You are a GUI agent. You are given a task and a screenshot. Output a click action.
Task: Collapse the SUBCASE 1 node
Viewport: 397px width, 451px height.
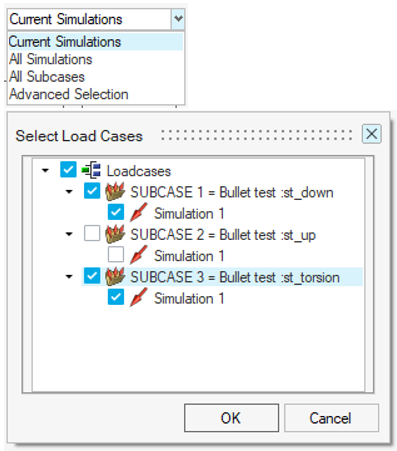click(69, 192)
